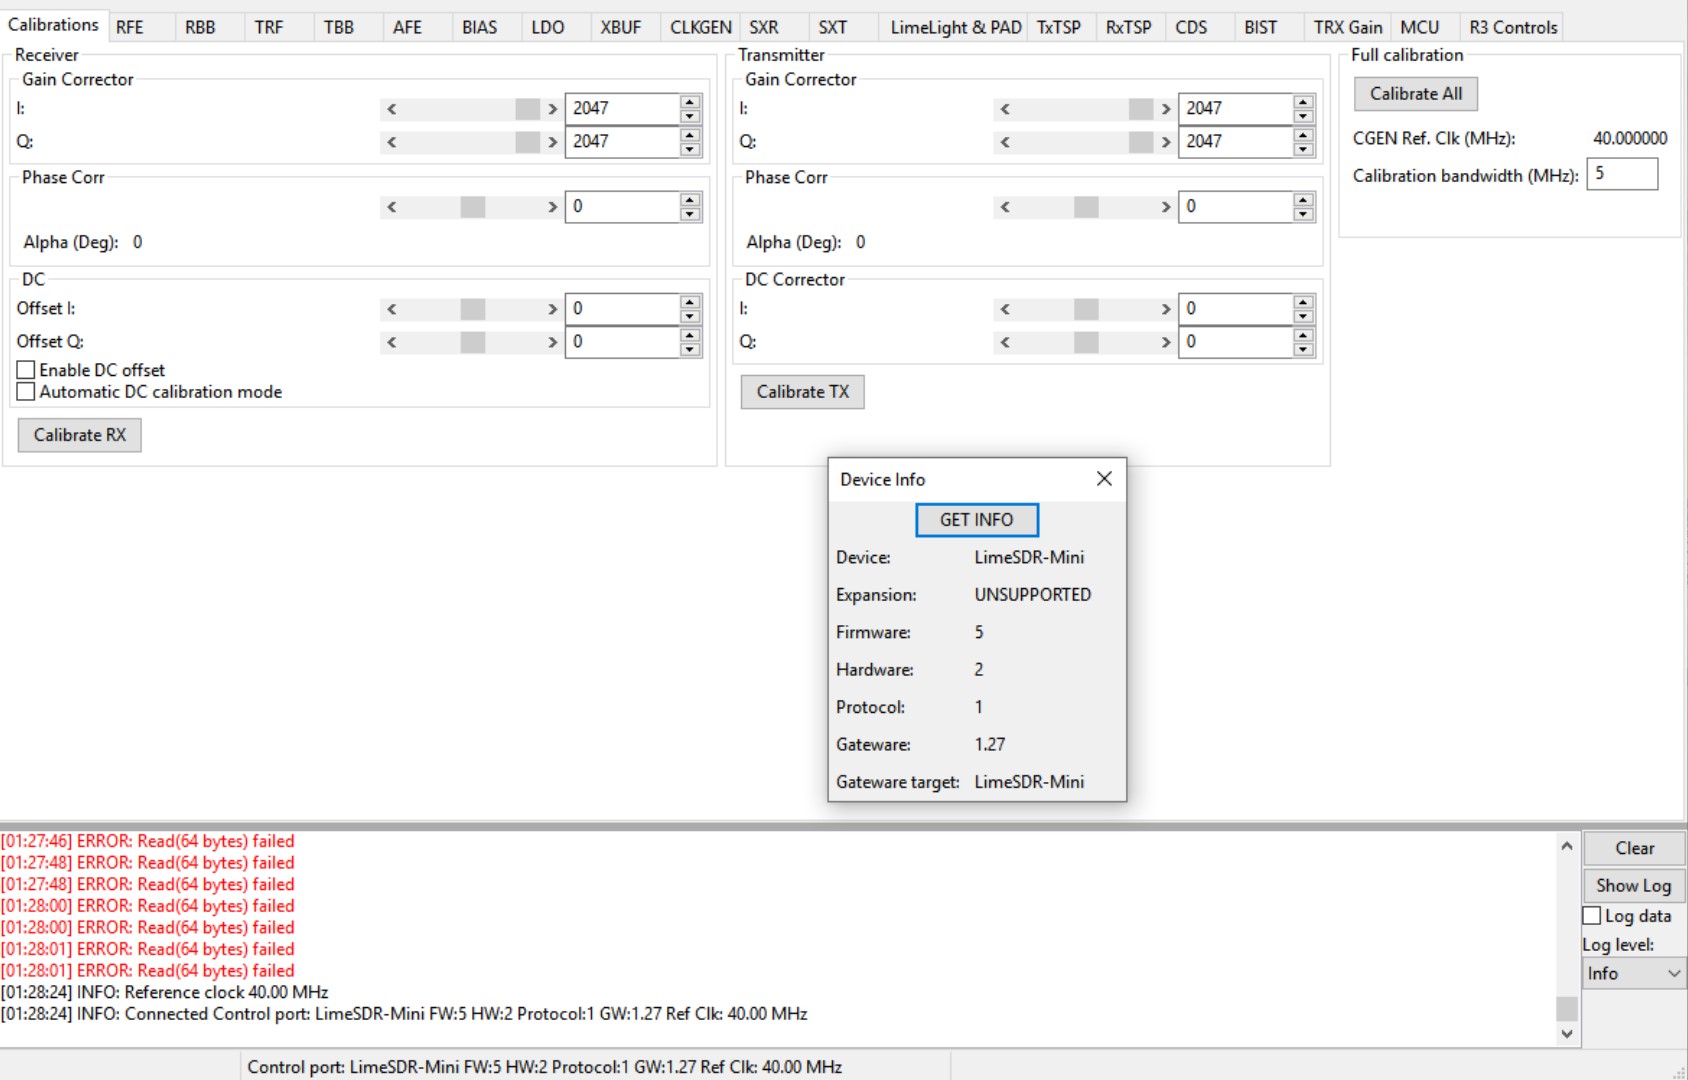This screenshot has height=1080, width=1688.
Task: Switch to the CLKGEN tab
Action: pos(700,27)
